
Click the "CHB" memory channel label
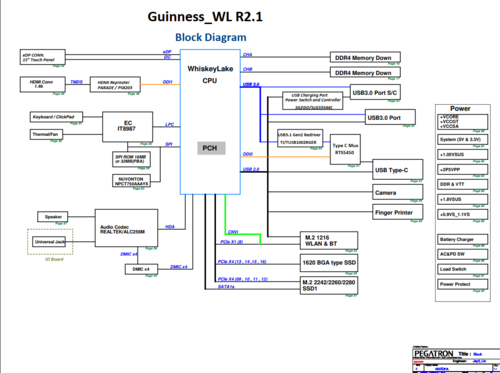tap(247, 69)
